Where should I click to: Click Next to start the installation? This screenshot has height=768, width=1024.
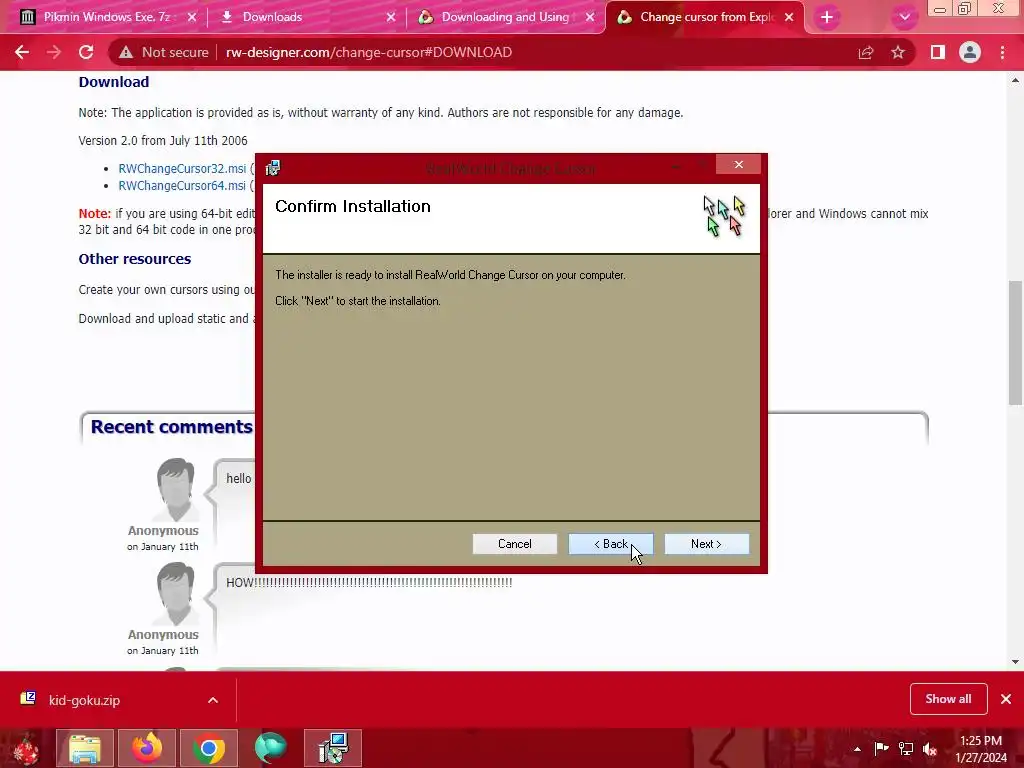(706, 544)
